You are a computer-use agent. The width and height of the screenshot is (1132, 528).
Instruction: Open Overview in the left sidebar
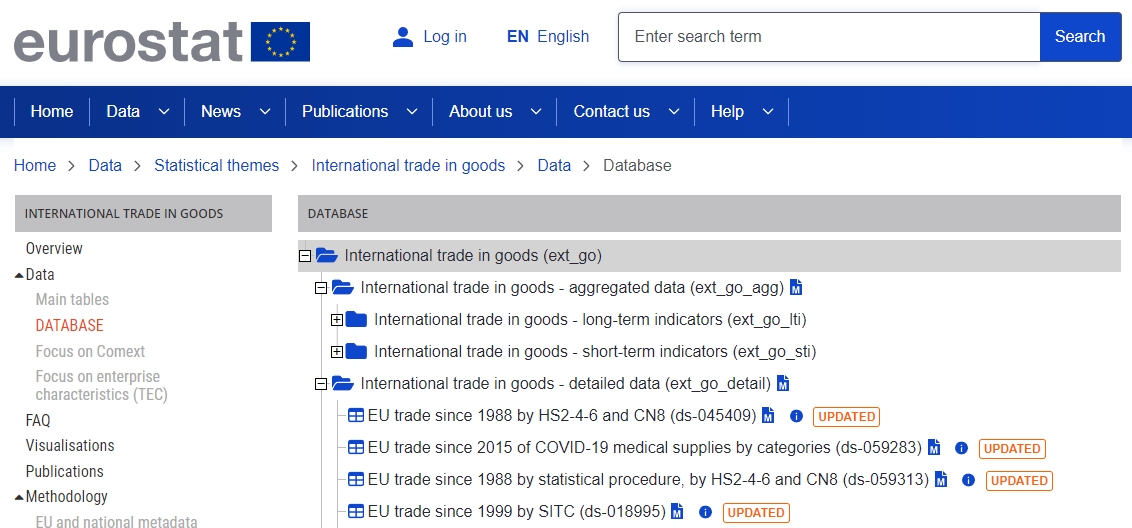[x=54, y=248]
